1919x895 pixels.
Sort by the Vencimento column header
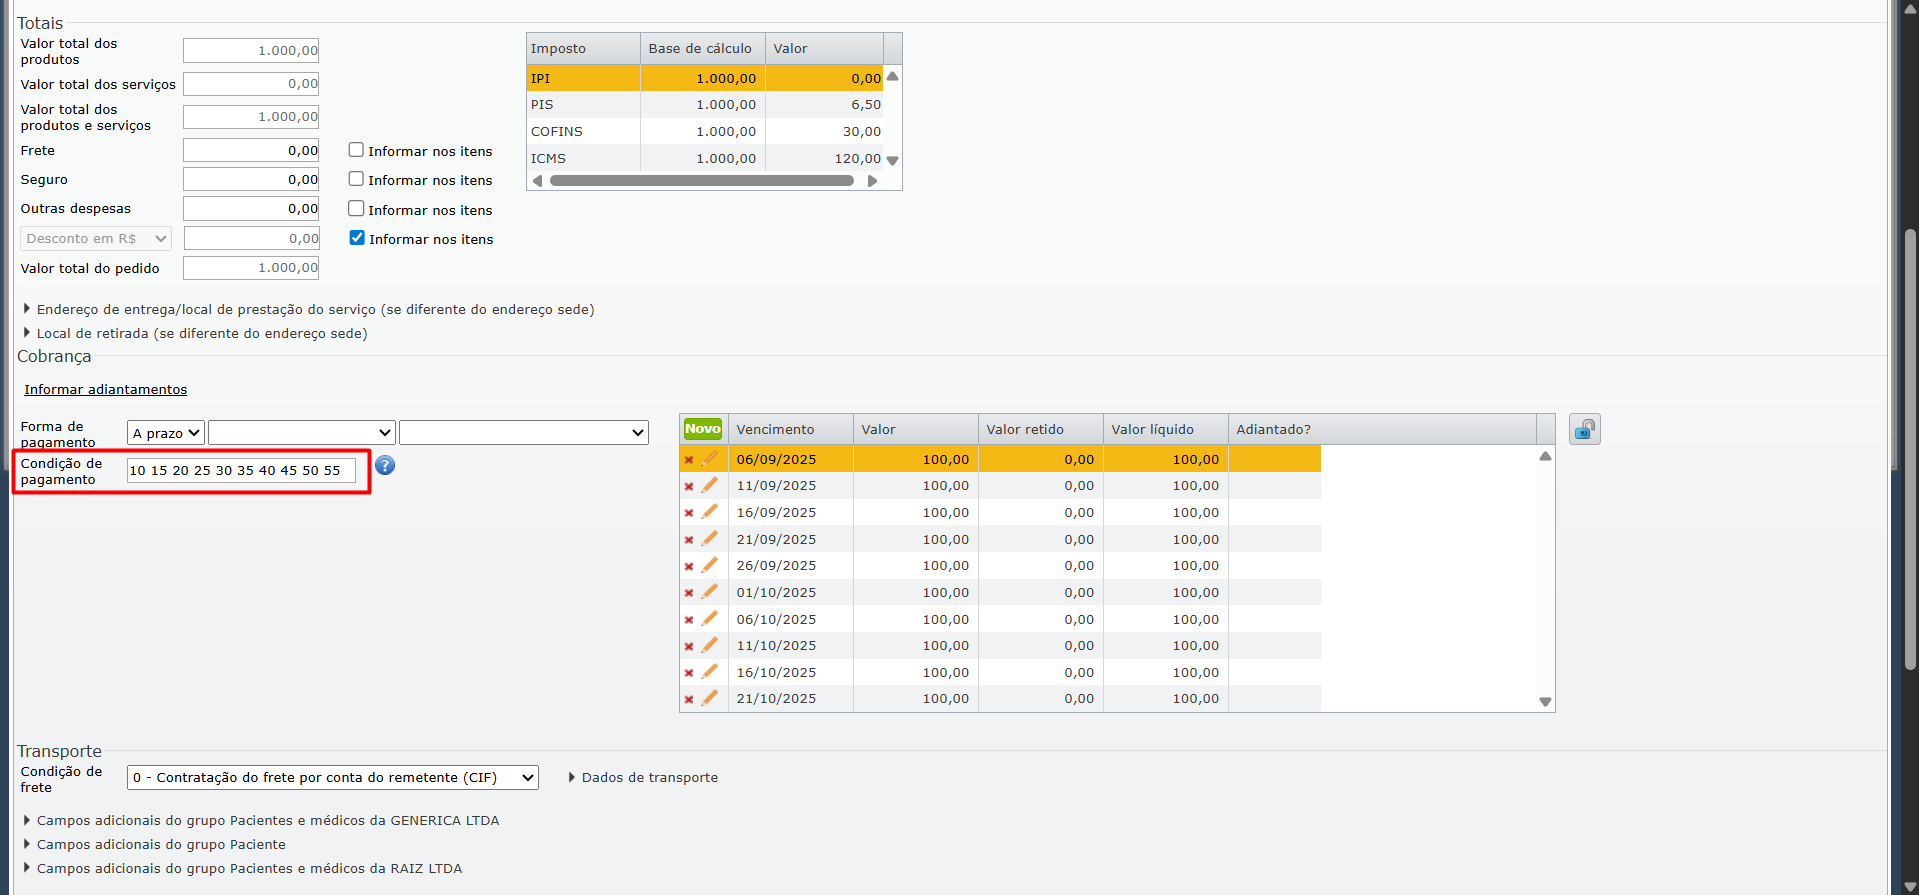click(x=775, y=430)
